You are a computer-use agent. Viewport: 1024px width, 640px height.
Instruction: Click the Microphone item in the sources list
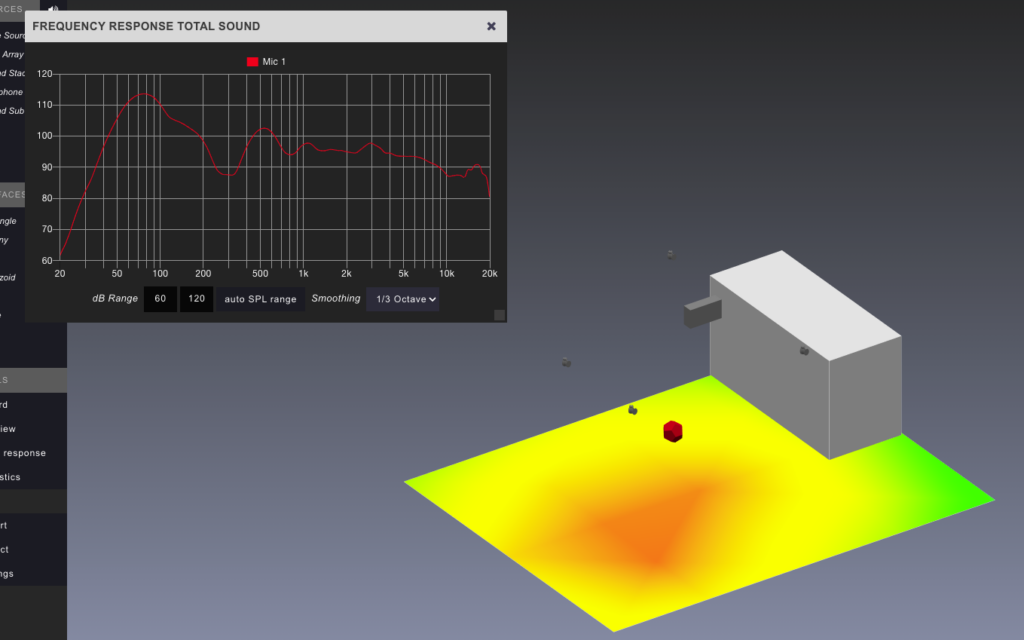coord(11,92)
